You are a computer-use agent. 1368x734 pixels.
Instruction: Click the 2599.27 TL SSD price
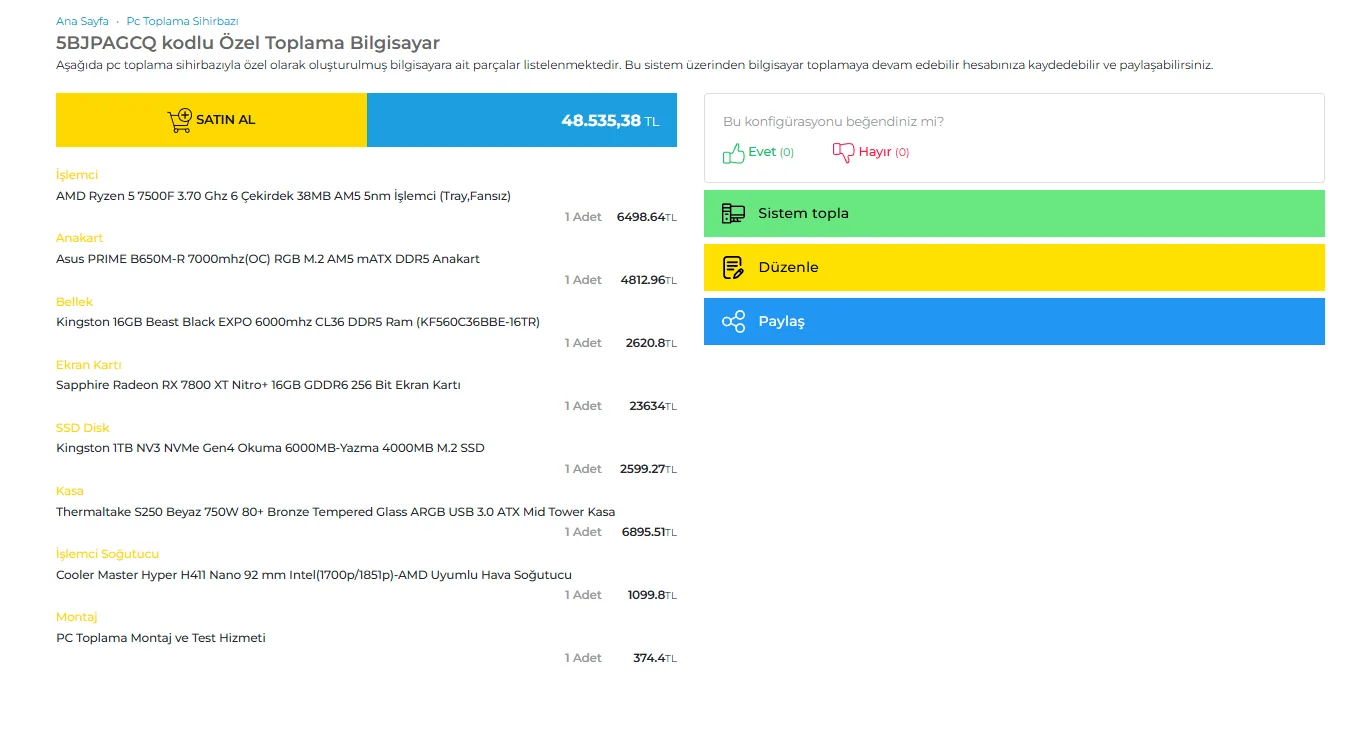point(648,469)
